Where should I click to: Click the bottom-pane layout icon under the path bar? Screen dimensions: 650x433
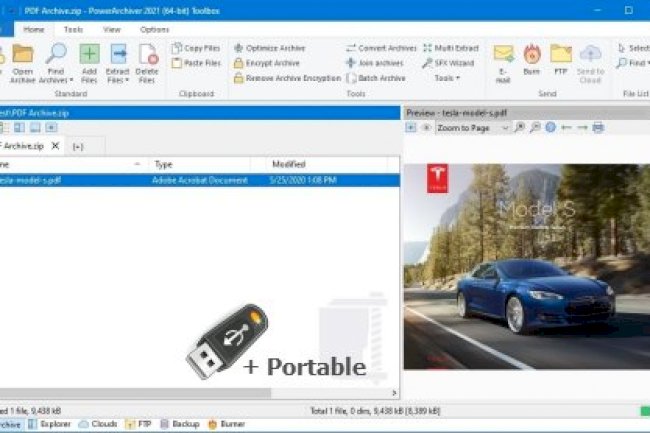click(35, 128)
